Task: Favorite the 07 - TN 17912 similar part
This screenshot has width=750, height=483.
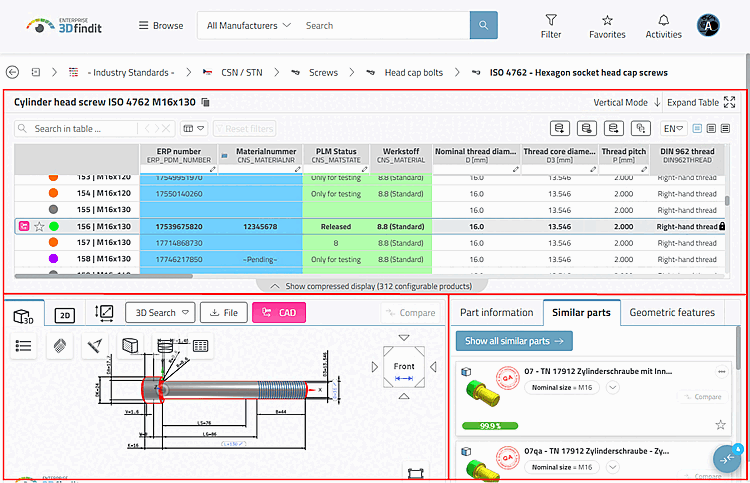Action: click(x=720, y=425)
